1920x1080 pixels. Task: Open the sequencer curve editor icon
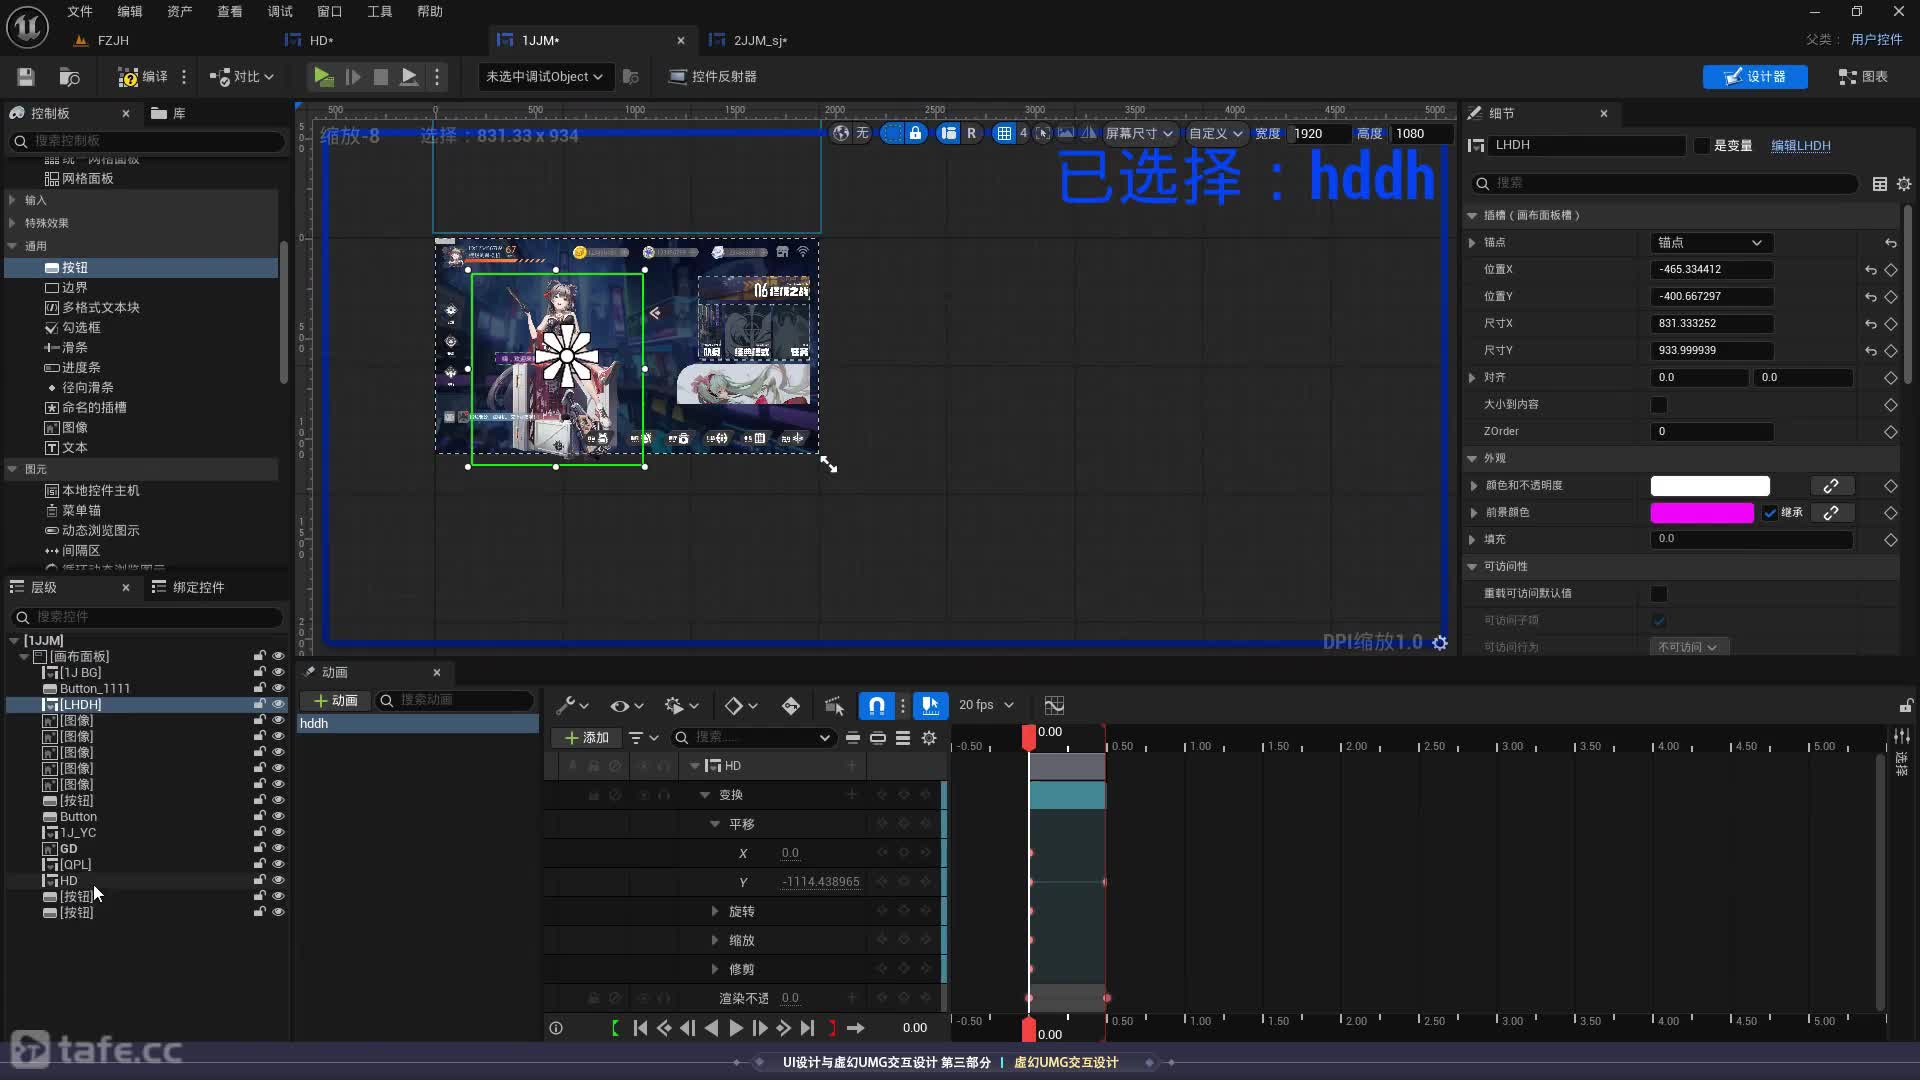(x=1054, y=706)
